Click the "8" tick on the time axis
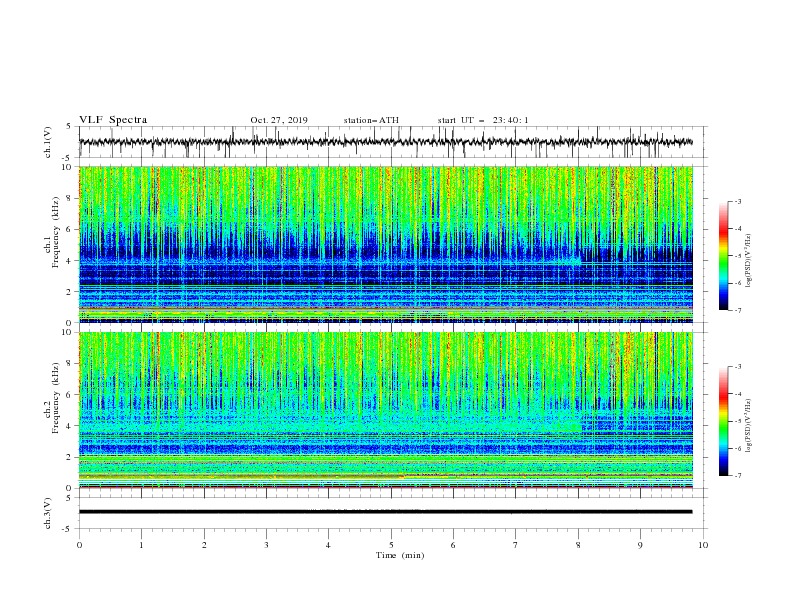This screenshot has height=612, width=792. [x=578, y=545]
